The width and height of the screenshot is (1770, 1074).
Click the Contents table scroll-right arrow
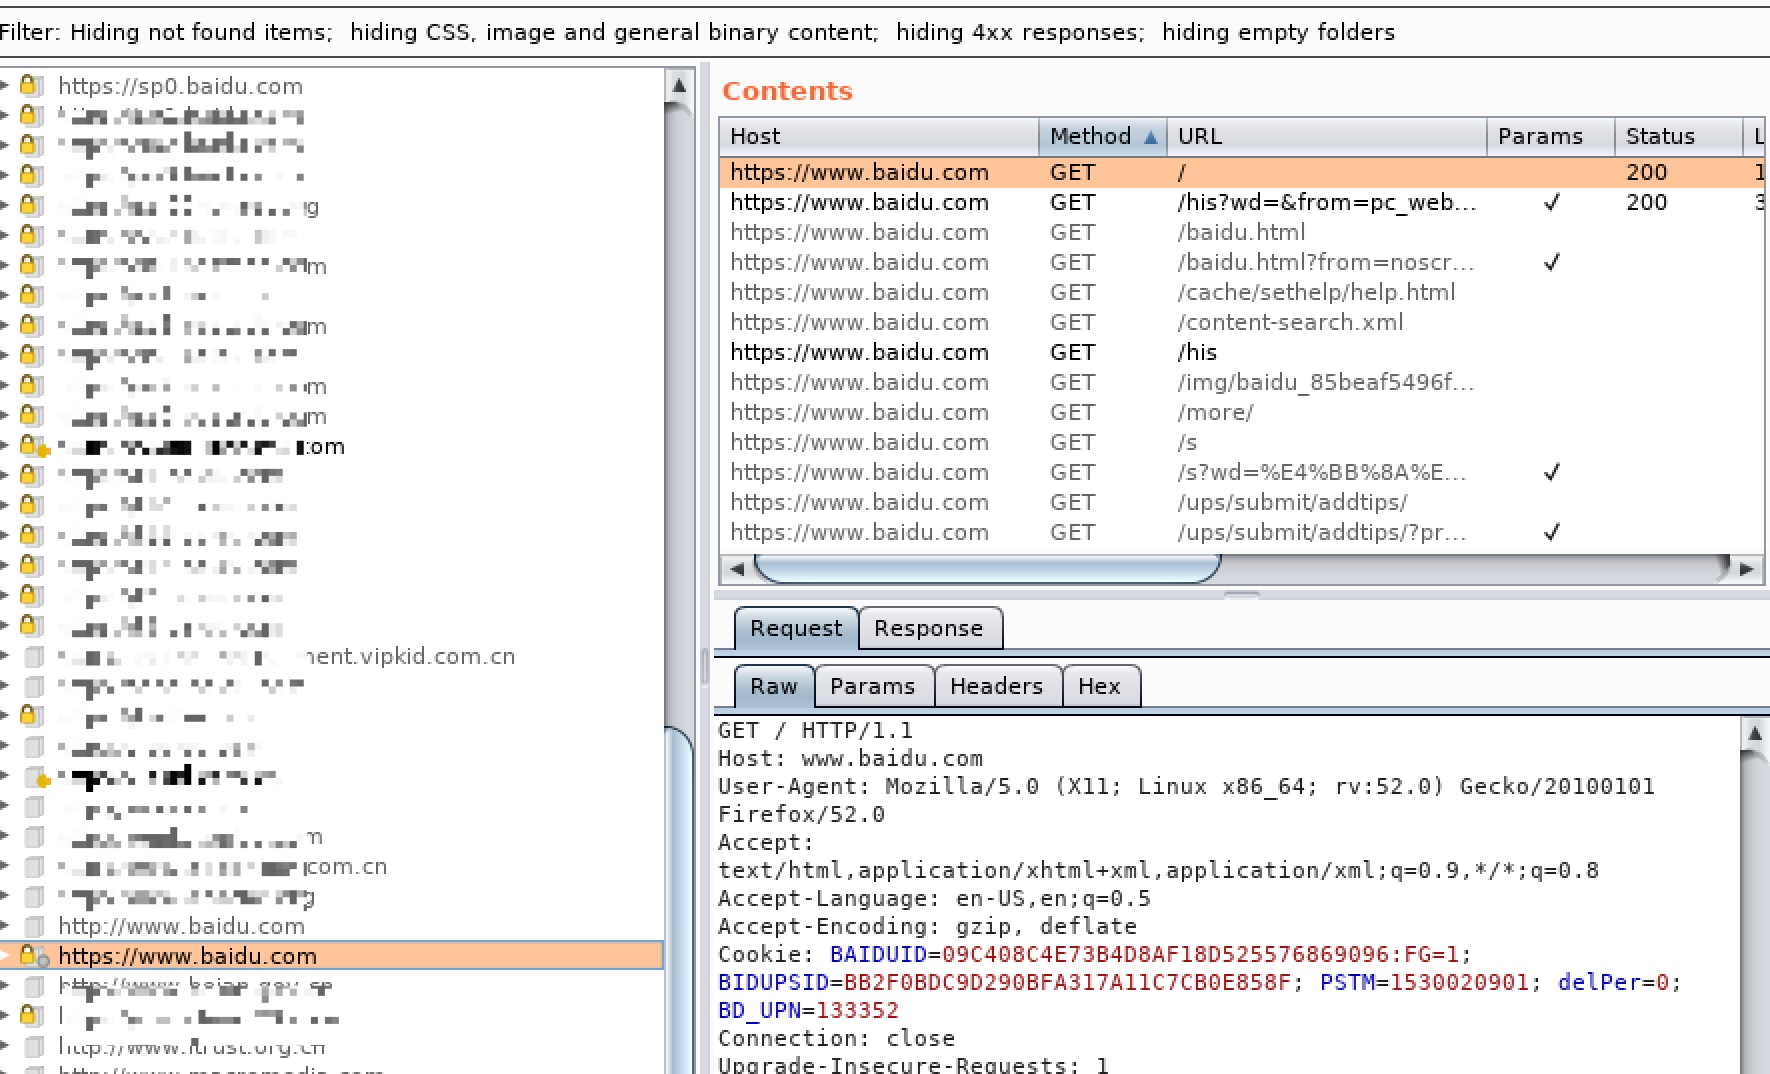pos(1747,568)
